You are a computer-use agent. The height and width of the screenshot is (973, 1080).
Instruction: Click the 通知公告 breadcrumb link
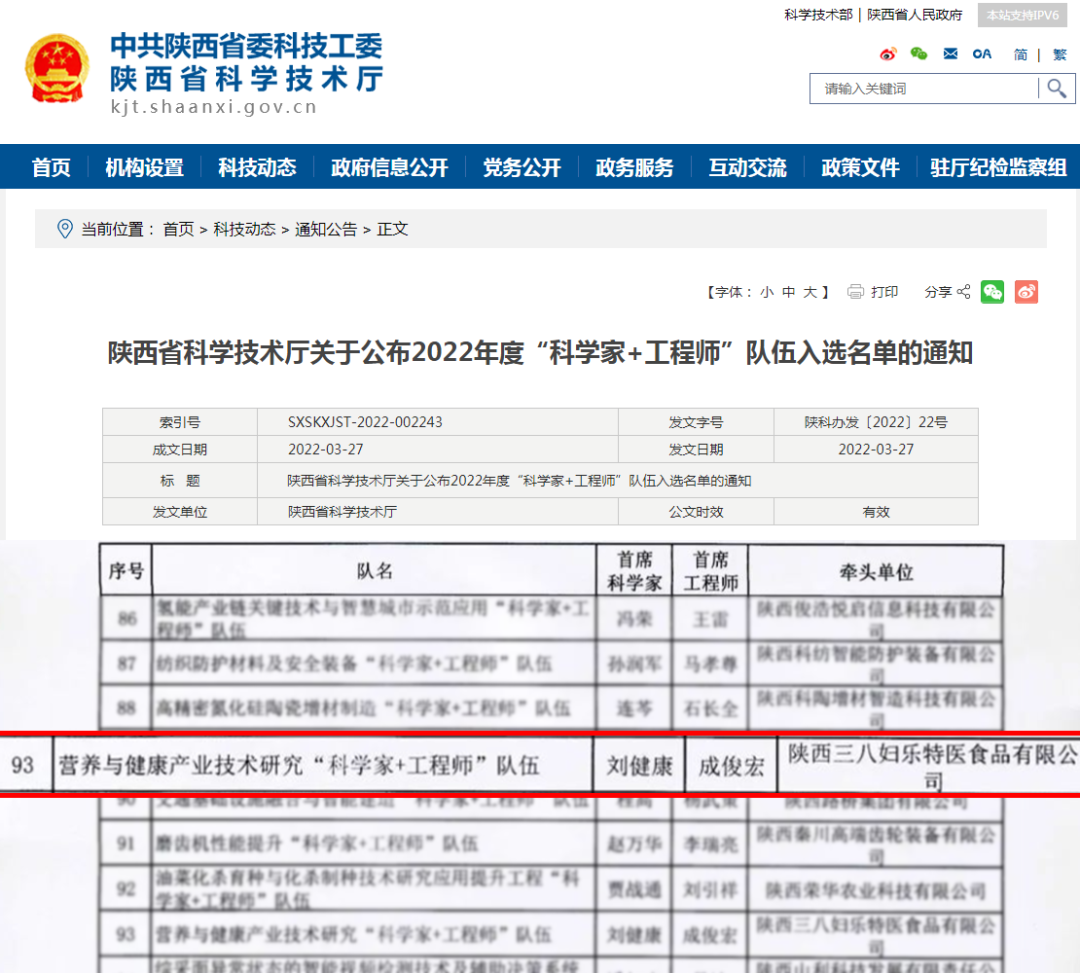[x=325, y=229]
